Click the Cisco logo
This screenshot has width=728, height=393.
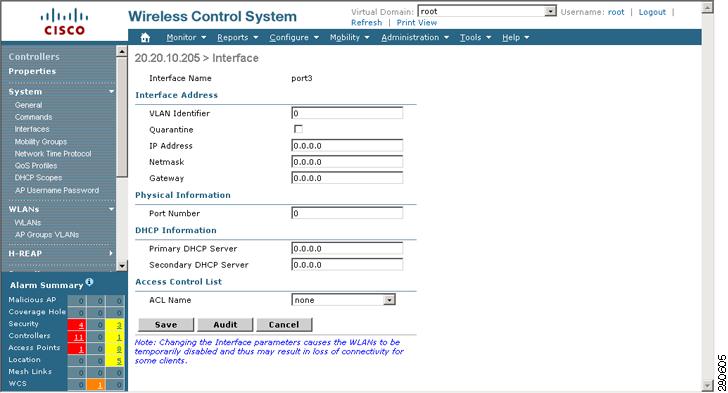pos(64,22)
